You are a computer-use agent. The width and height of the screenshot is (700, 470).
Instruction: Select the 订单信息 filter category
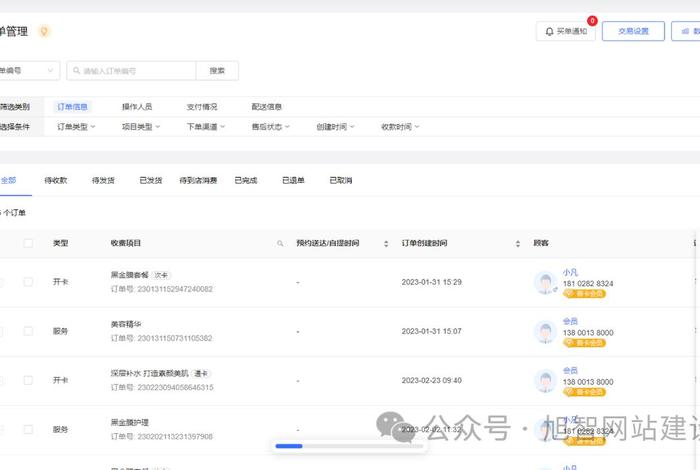coord(72,107)
